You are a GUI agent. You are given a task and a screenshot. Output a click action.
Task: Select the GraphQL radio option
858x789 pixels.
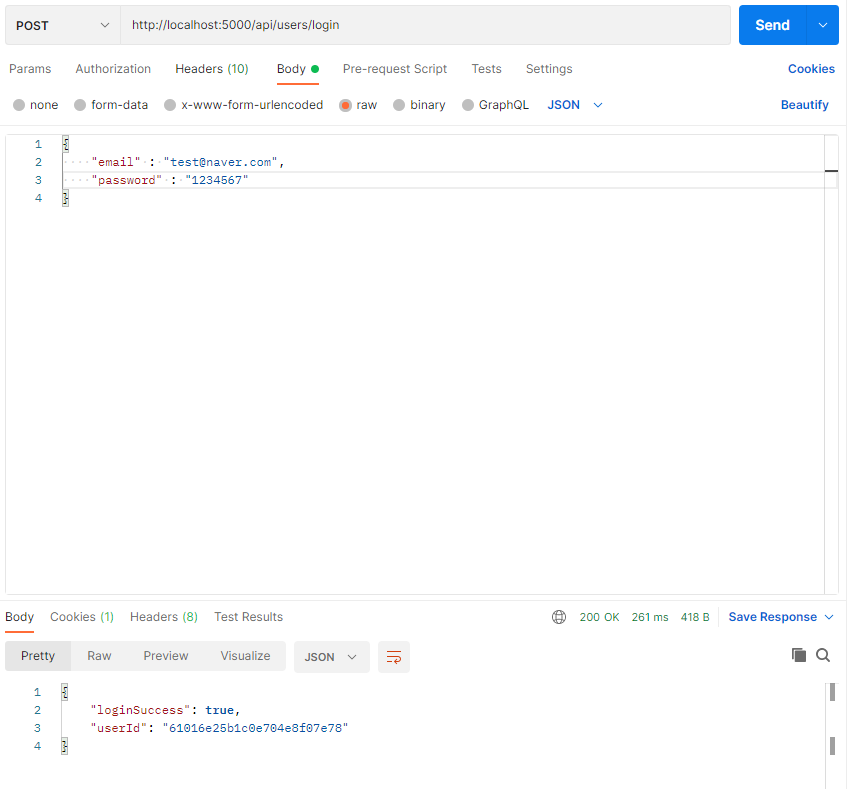[468, 105]
